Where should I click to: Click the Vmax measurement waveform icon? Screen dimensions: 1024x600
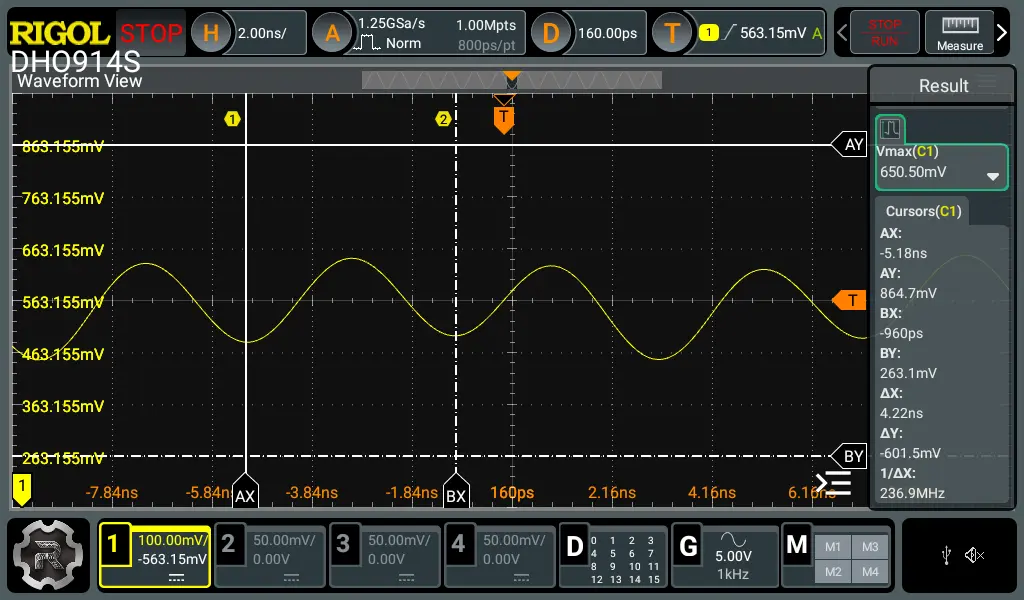(890, 128)
